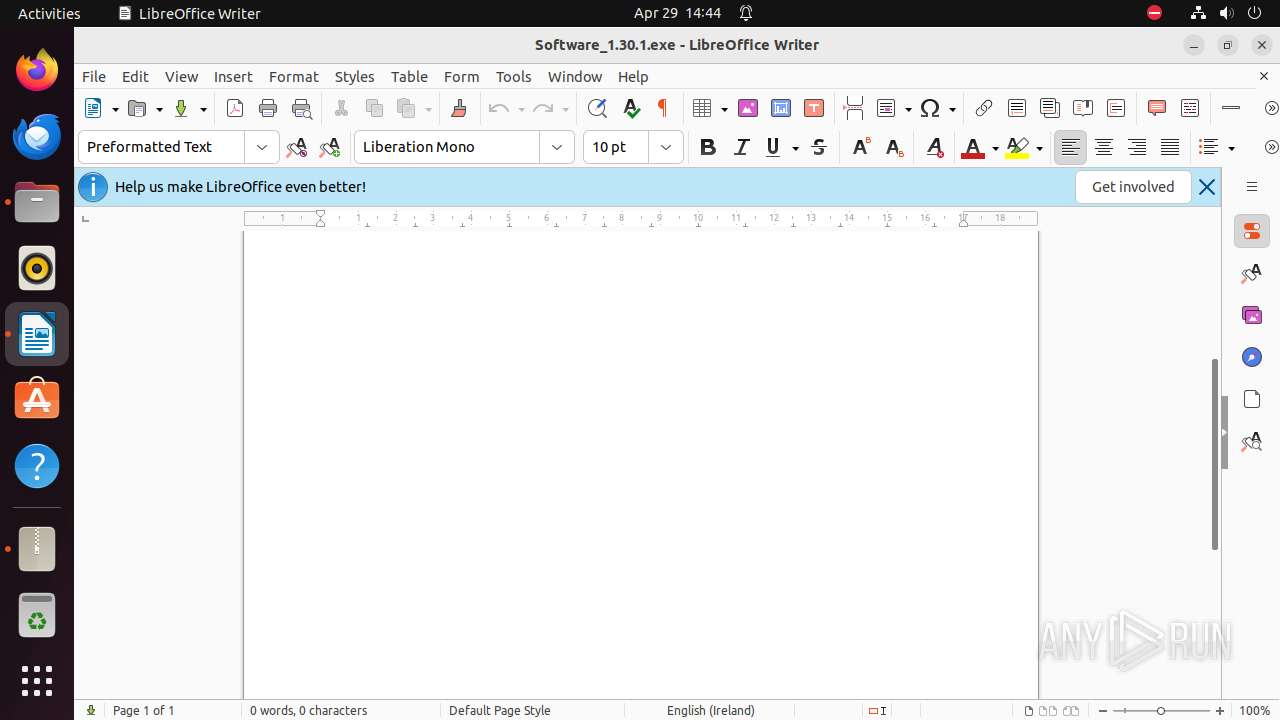Clear direct formatting
1280x720 pixels.
(x=935, y=148)
